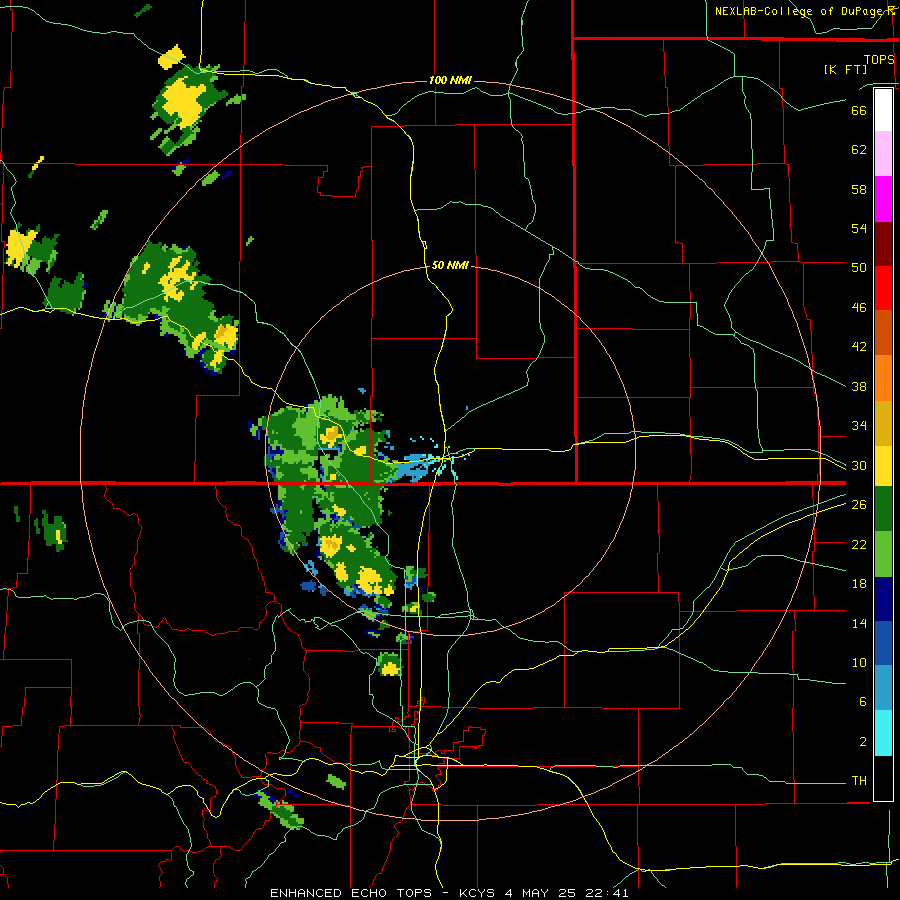The height and width of the screenshot is (900, 900).
Task: Click the white 66 kft color swatch
Action: pos(883,110)
